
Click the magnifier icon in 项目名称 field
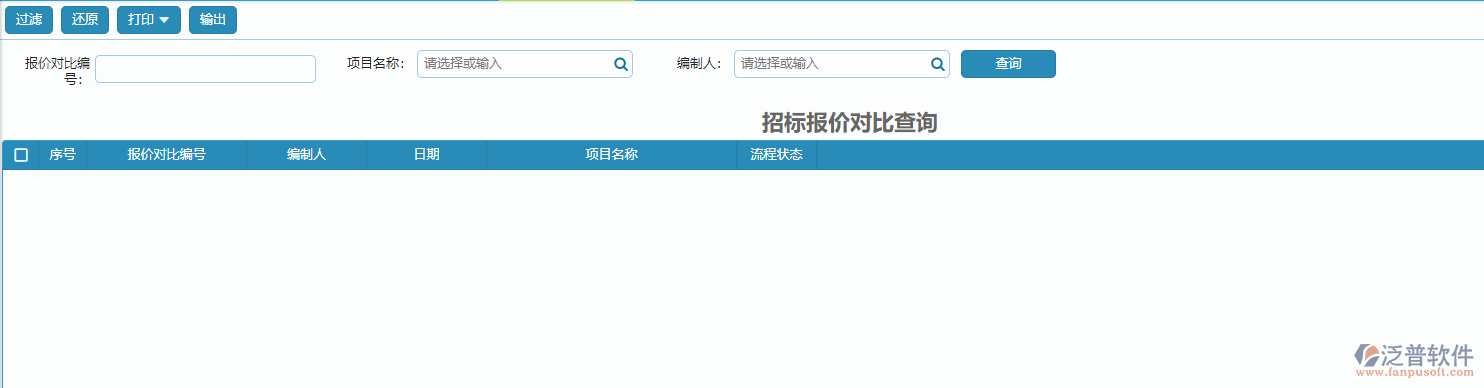[621, 64]
